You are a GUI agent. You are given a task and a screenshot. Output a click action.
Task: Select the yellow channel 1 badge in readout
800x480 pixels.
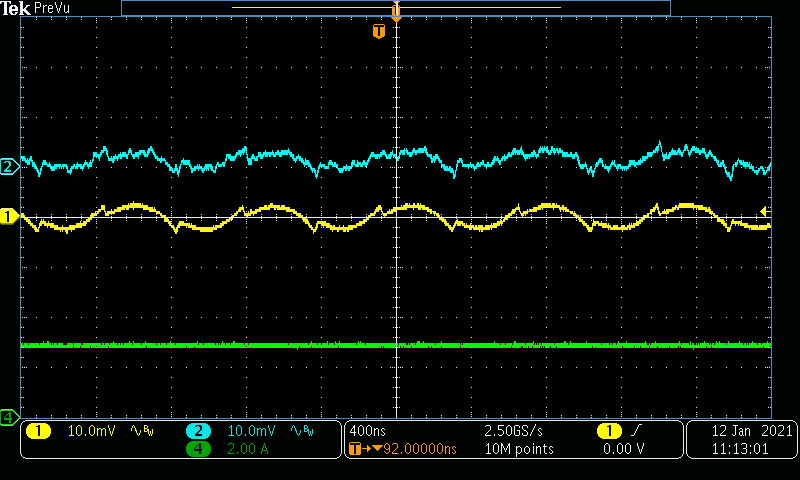pyautogui.click(x=38, y=431)
